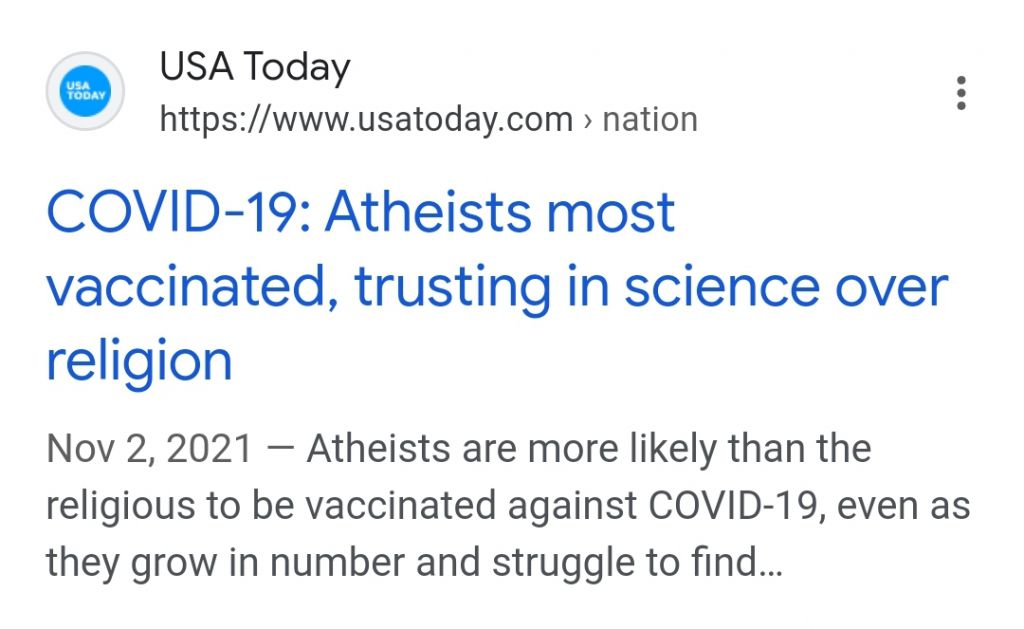Image resolution: width=1024 pixels, height=629 pixels.
Task: Open the "COVID-19: Atheists most" headline link
Action: pos(360,212)
